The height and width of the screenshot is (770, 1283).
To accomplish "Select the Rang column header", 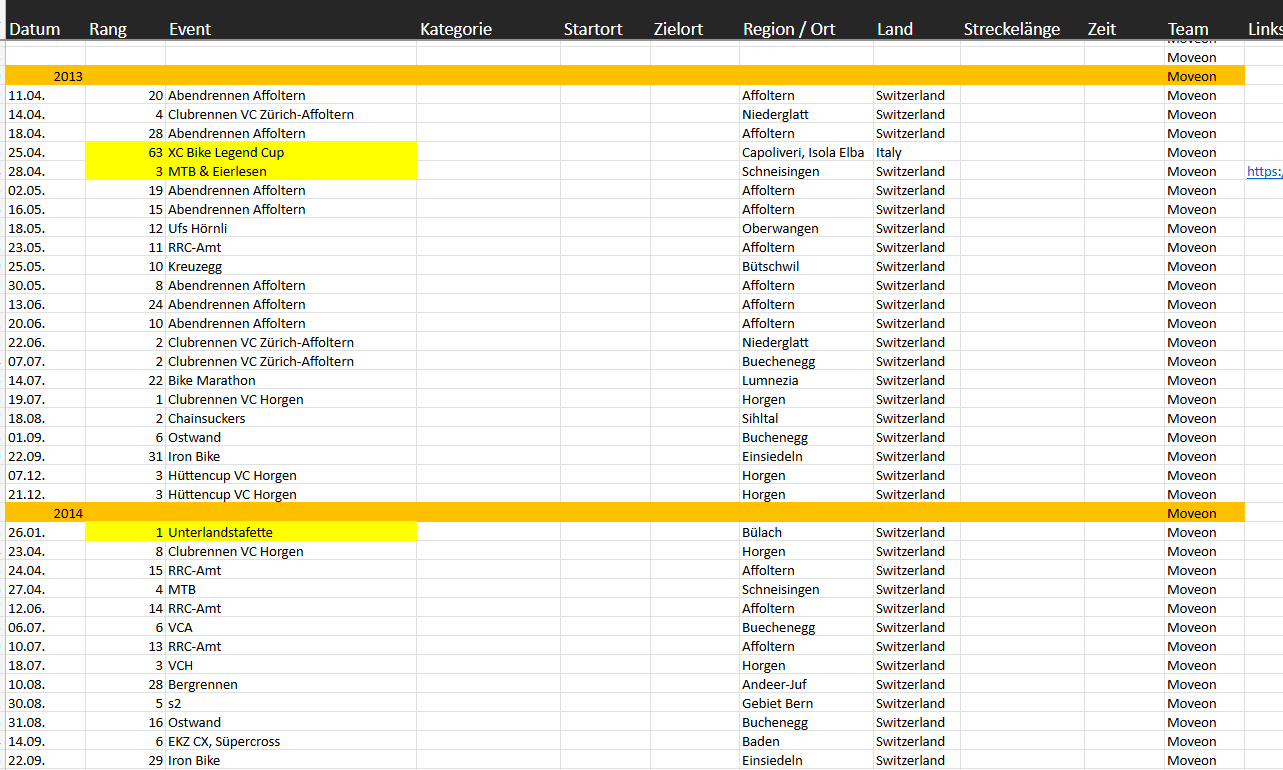I will (x=108, y=29).
